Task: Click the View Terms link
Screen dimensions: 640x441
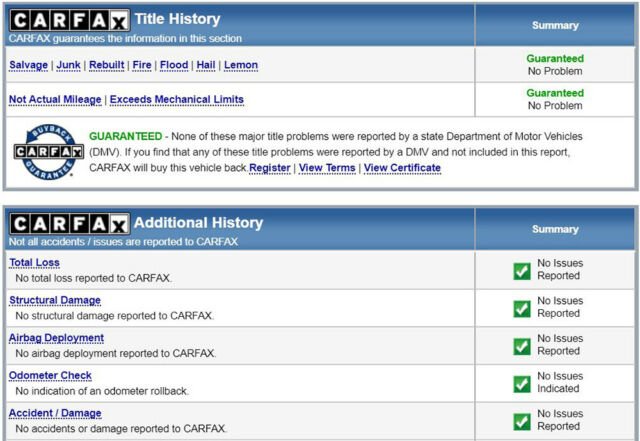Action: [x=327, y=168]
